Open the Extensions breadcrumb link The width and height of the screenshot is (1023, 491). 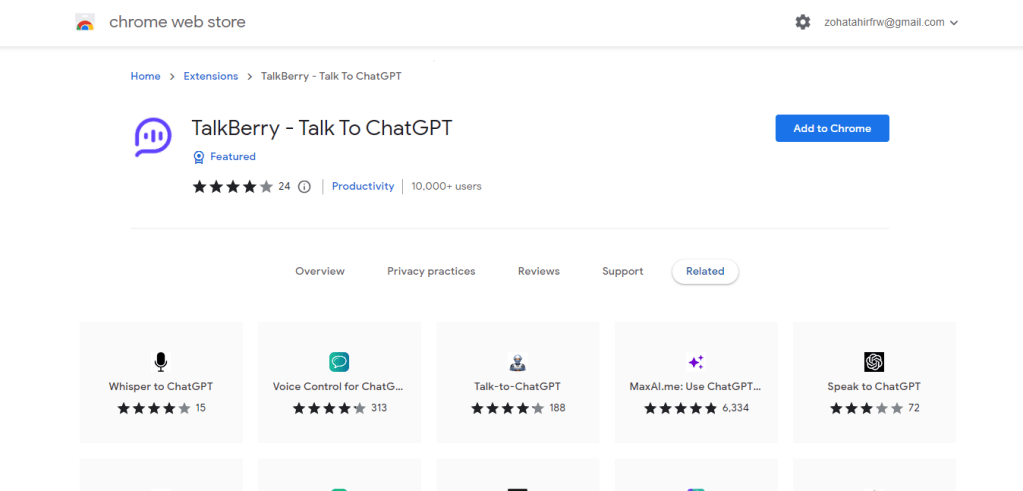pos(211,76)
